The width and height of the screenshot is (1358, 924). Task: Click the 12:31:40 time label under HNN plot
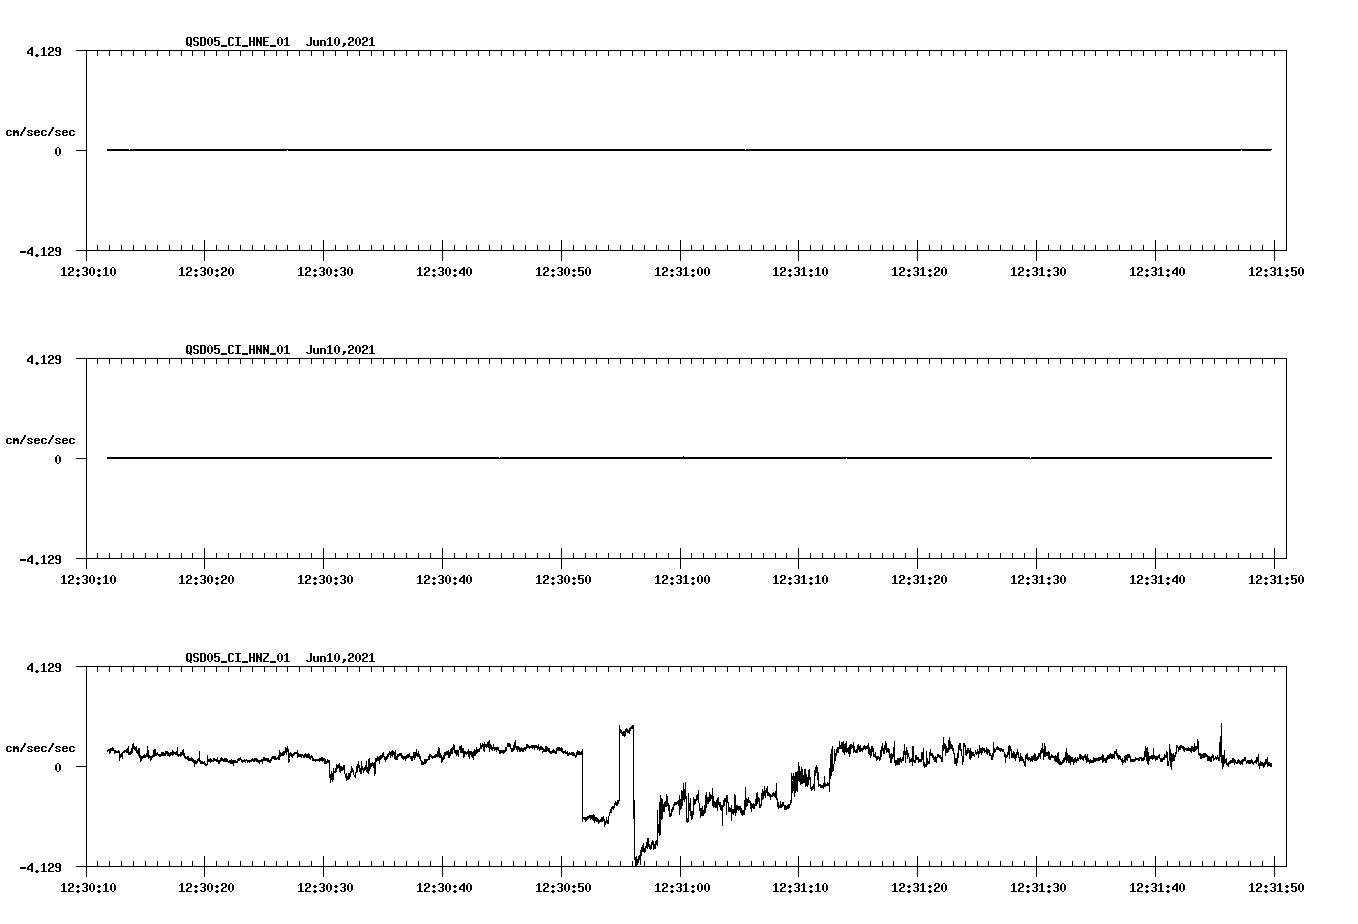click(1157, 579)
